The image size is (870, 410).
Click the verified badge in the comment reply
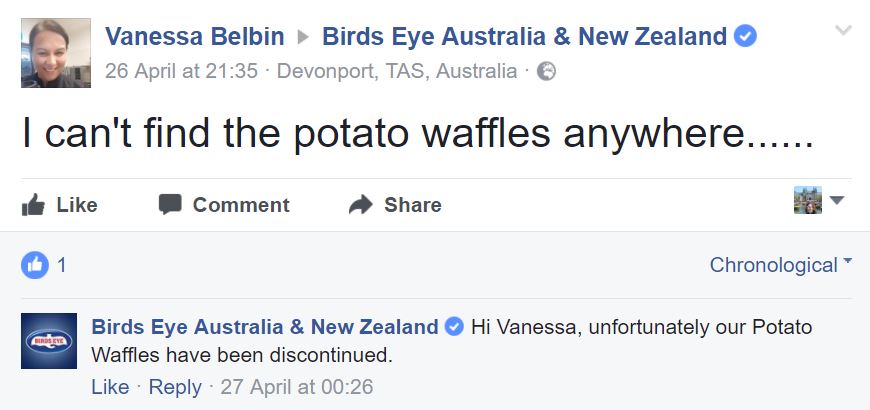point(454,327)
